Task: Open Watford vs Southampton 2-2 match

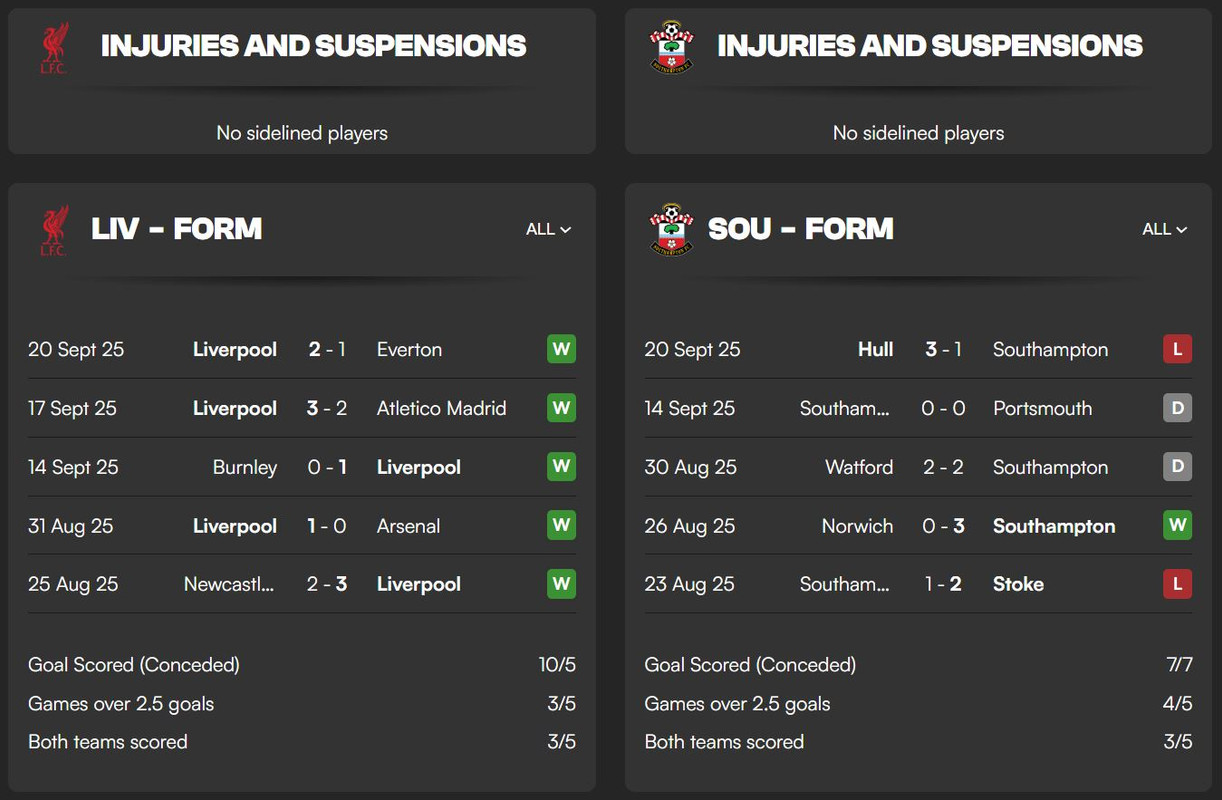Action: coord(918,467)
